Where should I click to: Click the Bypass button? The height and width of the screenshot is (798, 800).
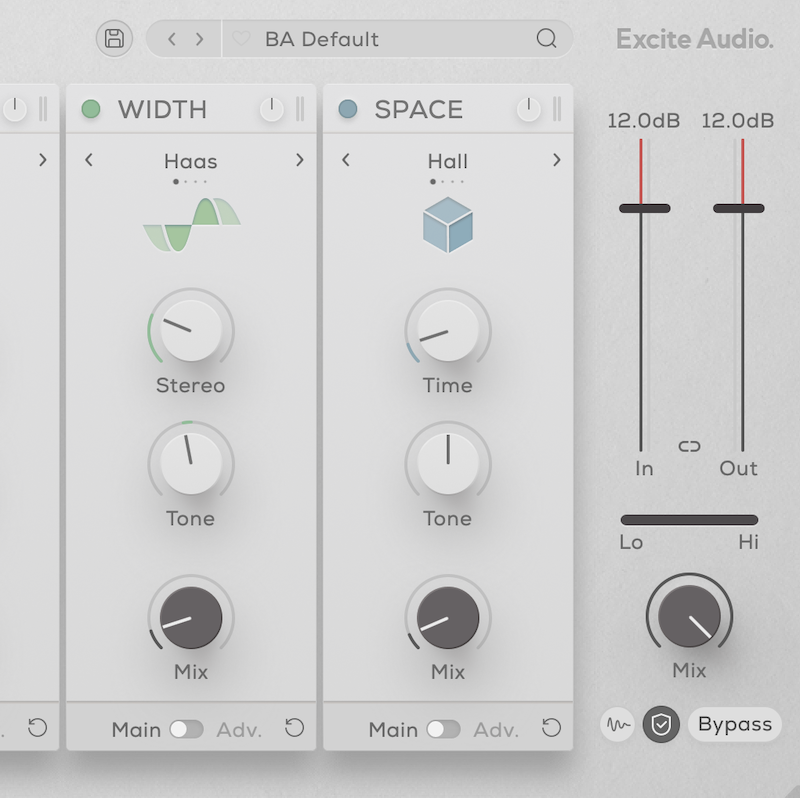[734, 725]
